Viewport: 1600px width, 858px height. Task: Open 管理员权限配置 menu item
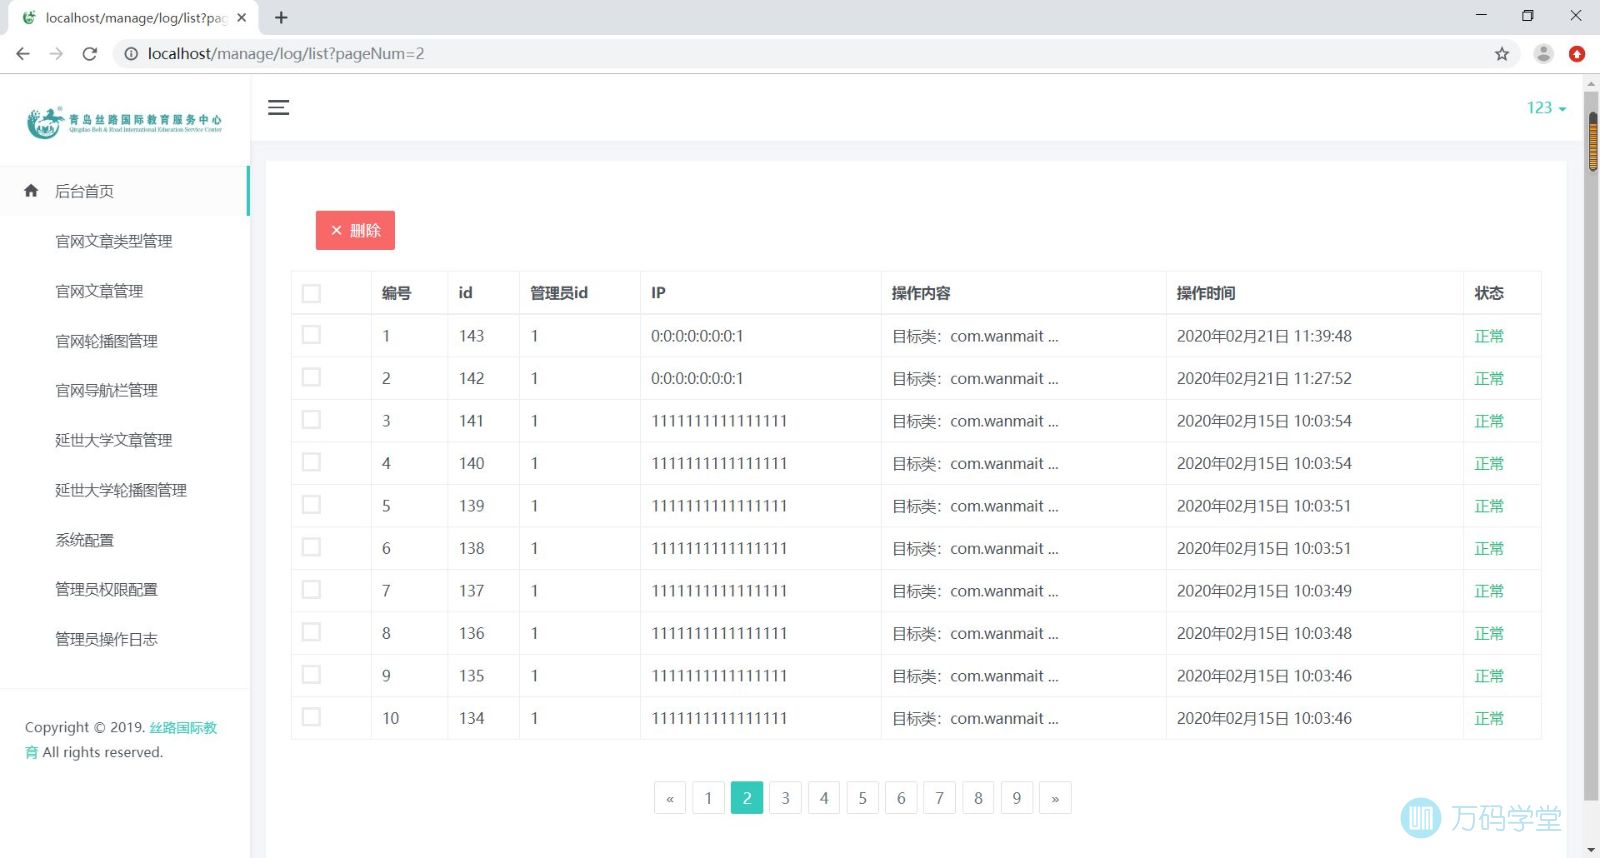[x=106, y=589]
